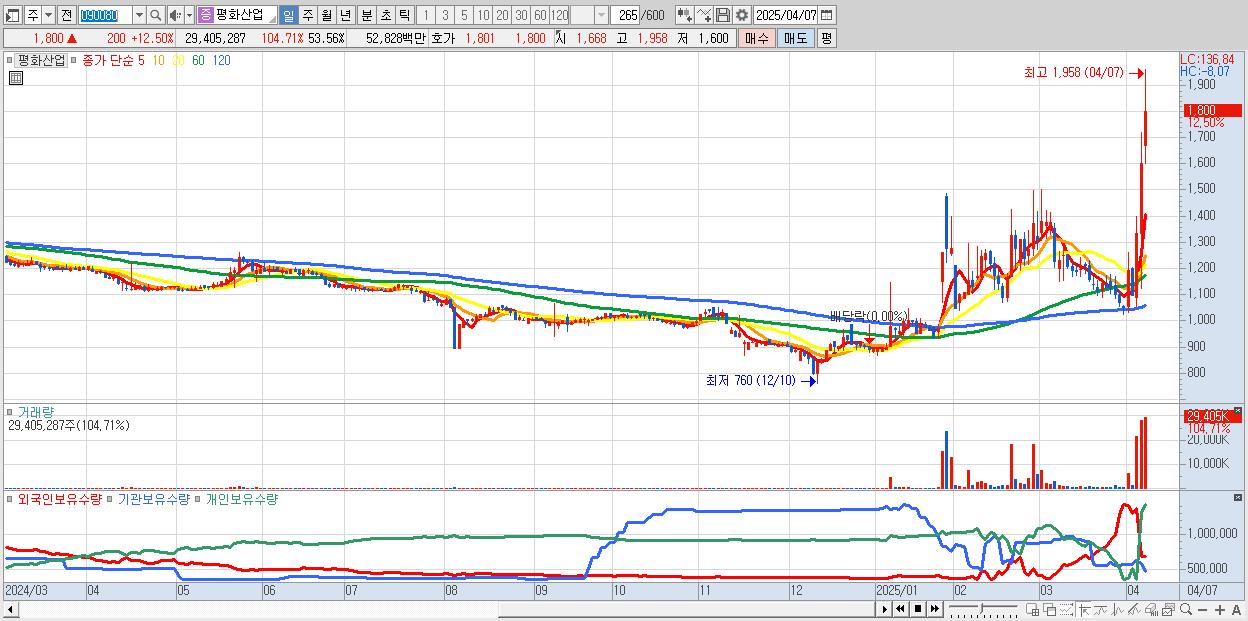Choose interval 20 button

tap(502, 15)
